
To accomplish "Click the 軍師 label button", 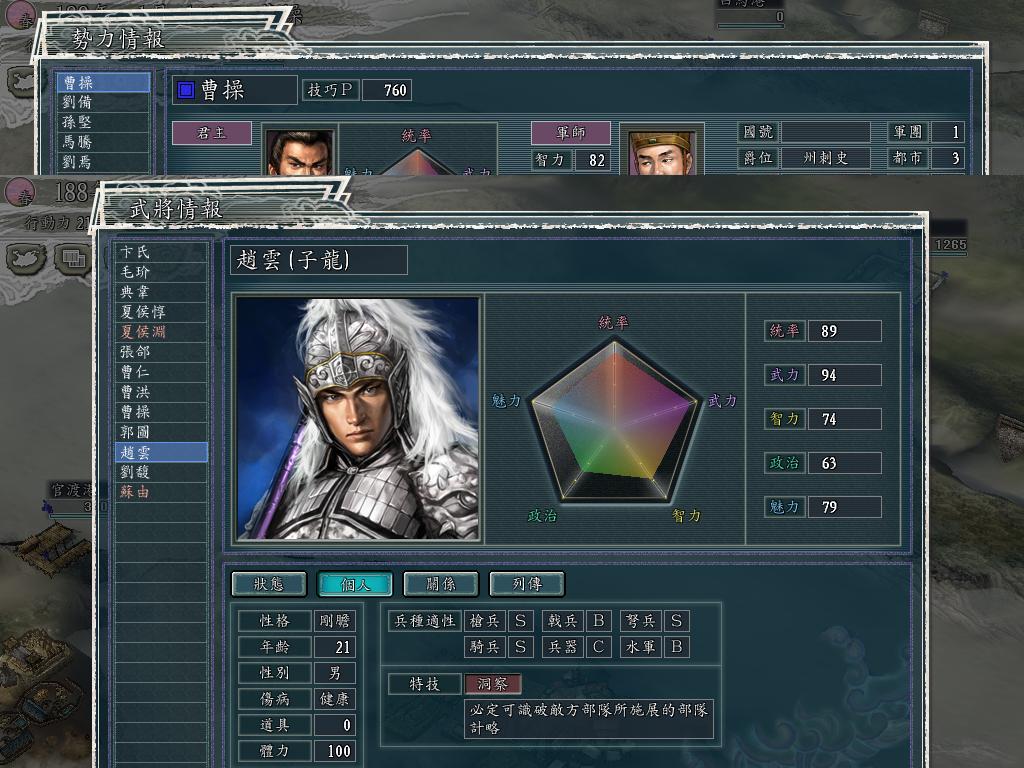I will 570,133.
